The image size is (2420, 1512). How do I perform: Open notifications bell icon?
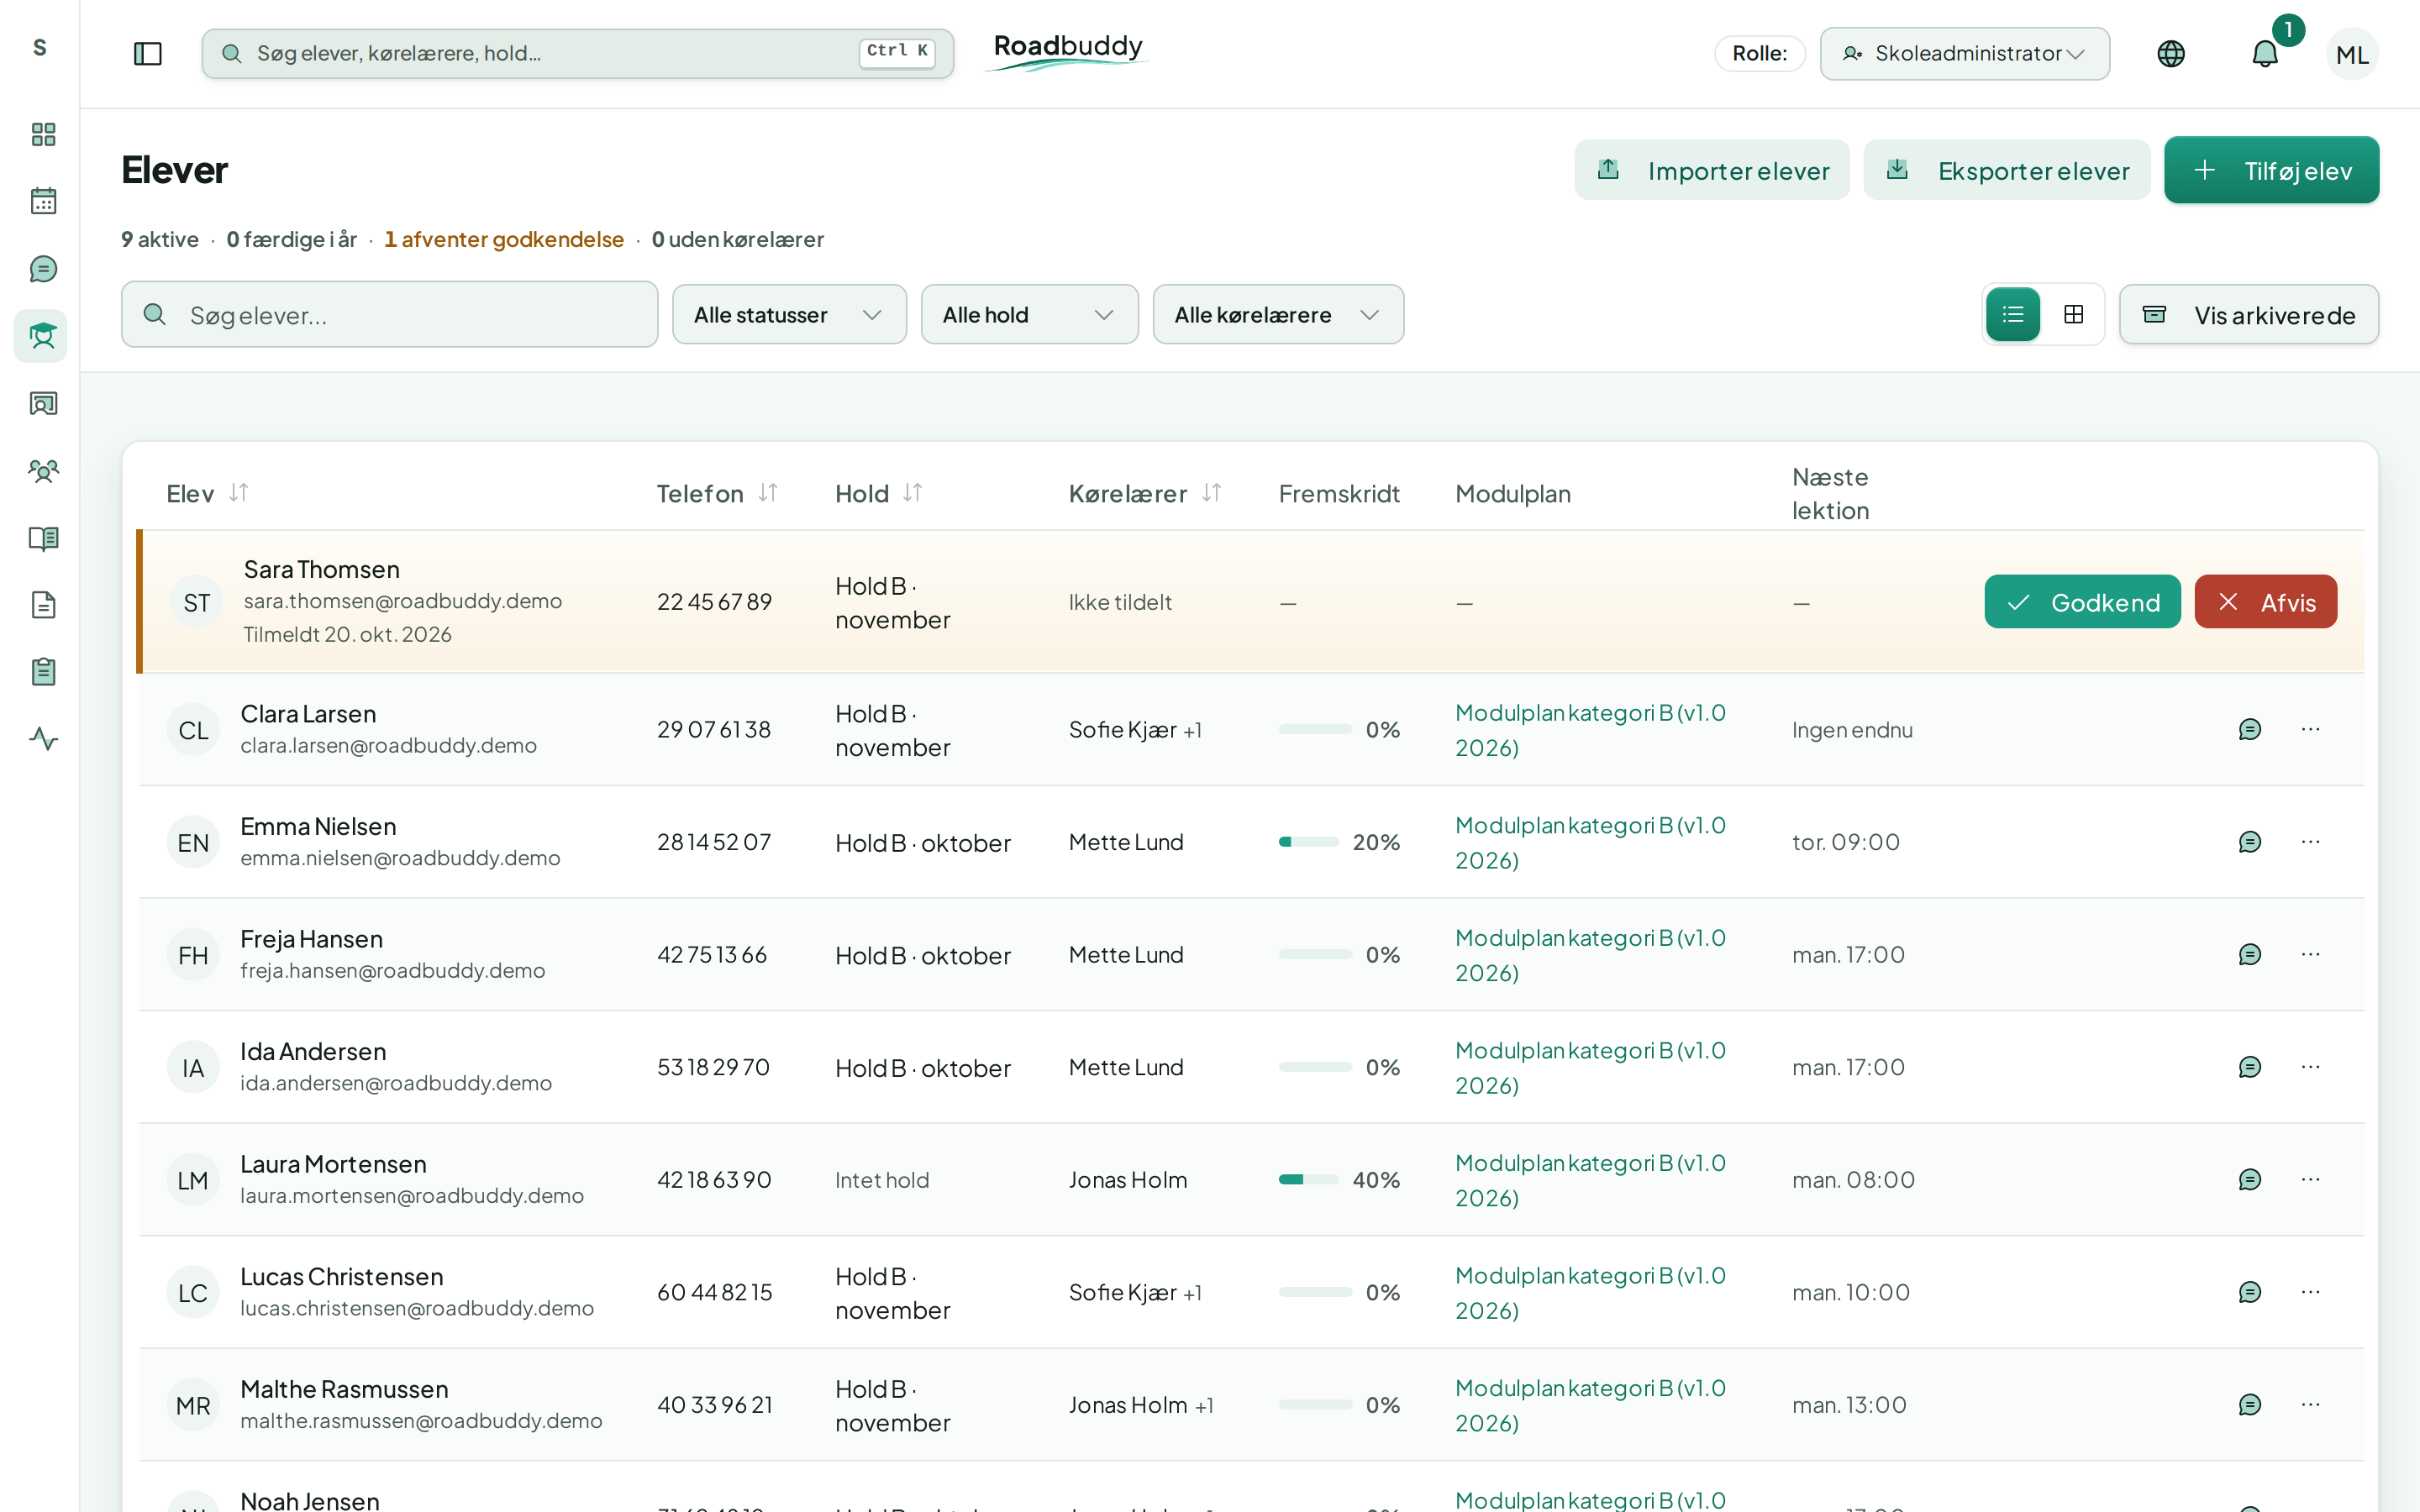[x=2265, y=53]
